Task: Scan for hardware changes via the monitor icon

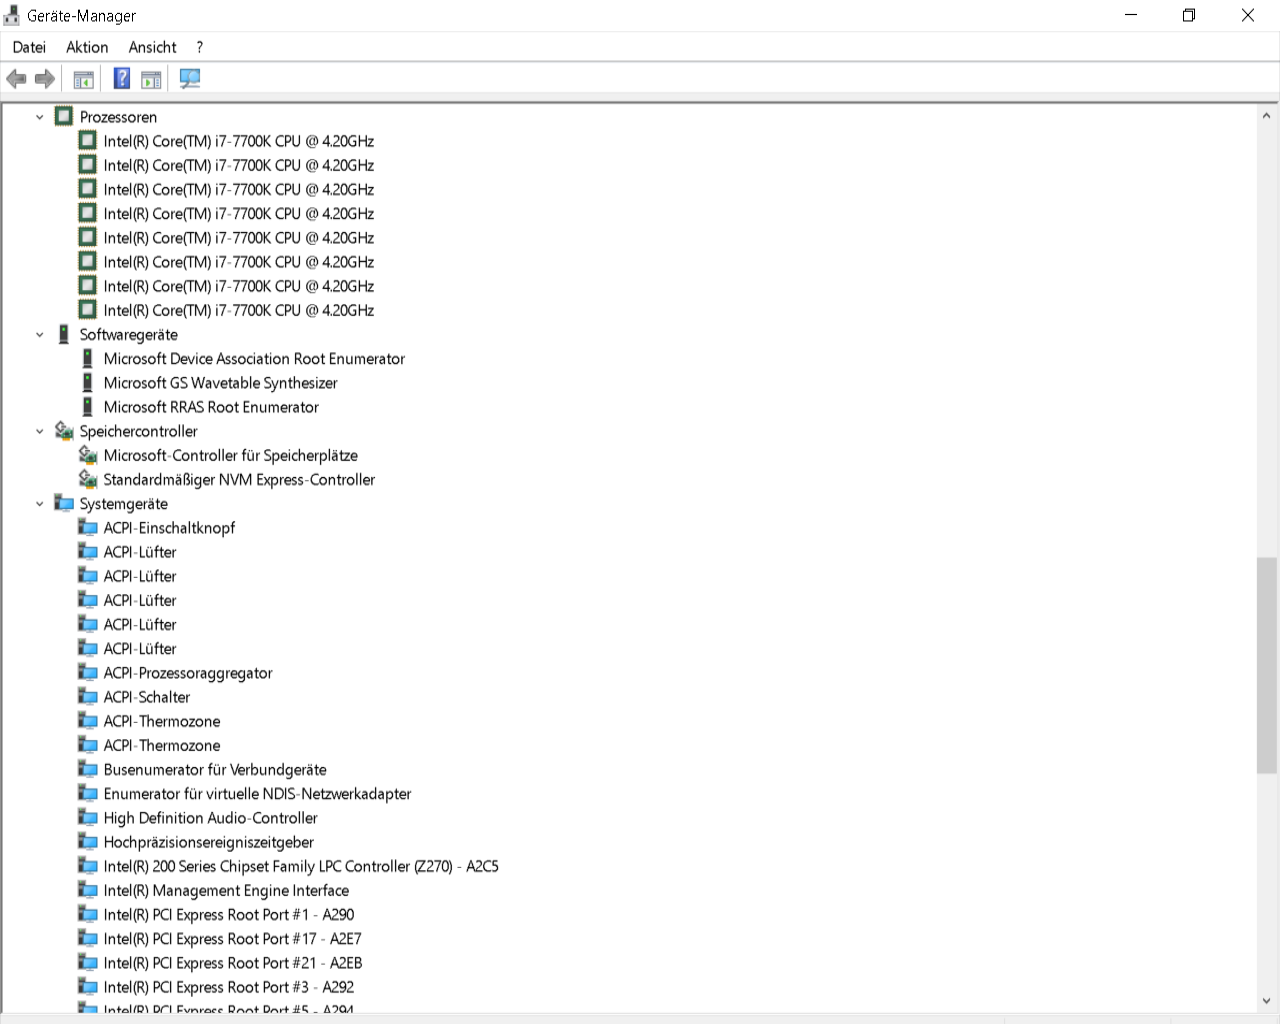Action: tap(190, 79)
